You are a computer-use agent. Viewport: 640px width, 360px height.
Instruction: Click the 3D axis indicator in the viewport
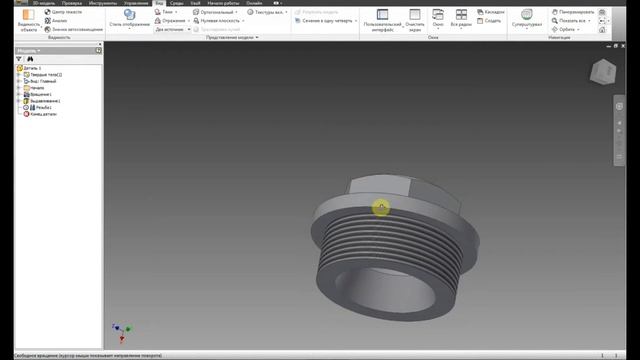click(122, 333)
